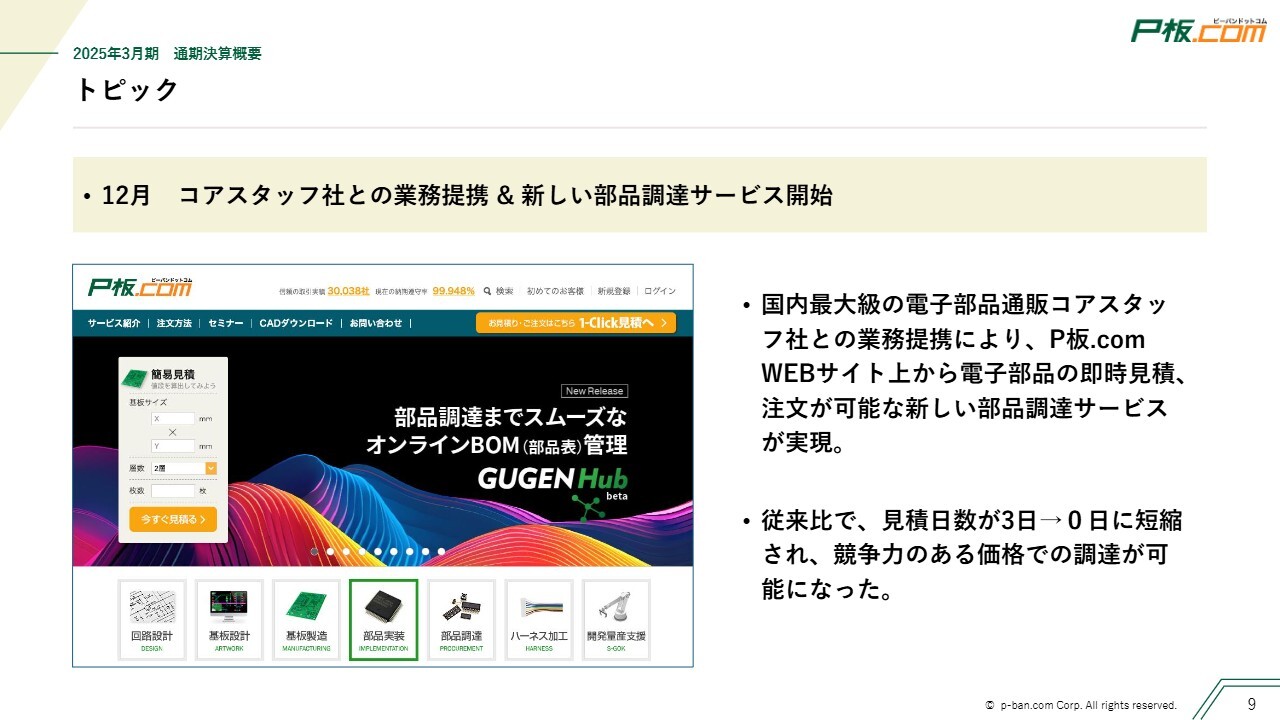Click the 今すぐ見積る button
This screenshot has width=1280, height=720.
173,519
